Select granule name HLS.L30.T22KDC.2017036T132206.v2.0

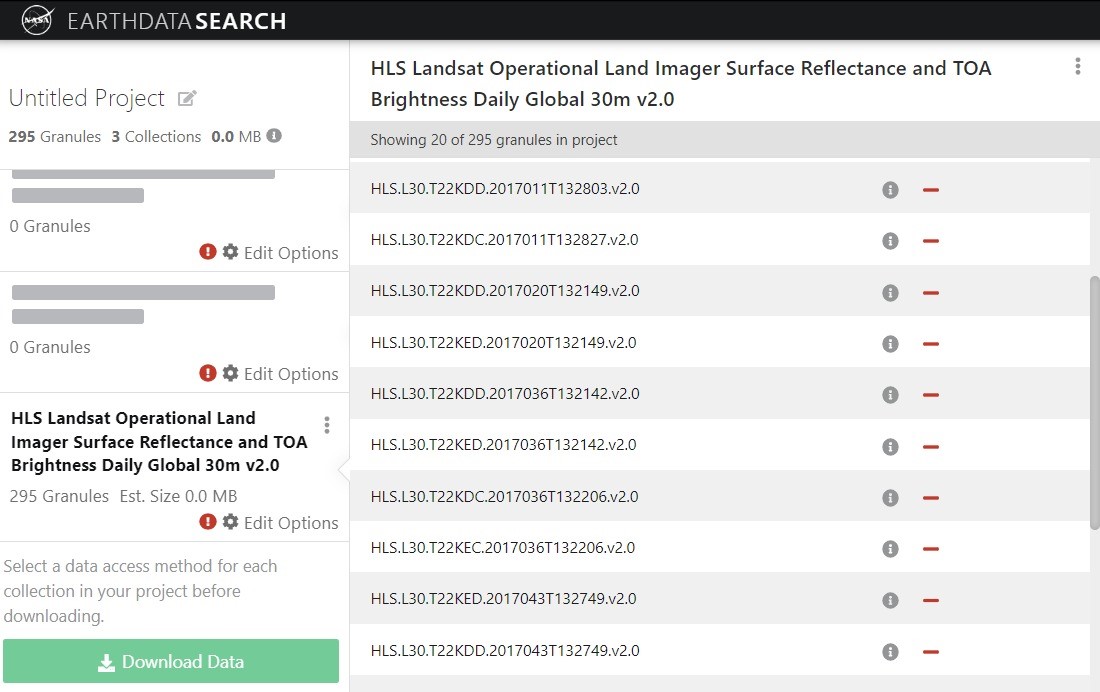point(504,497)
